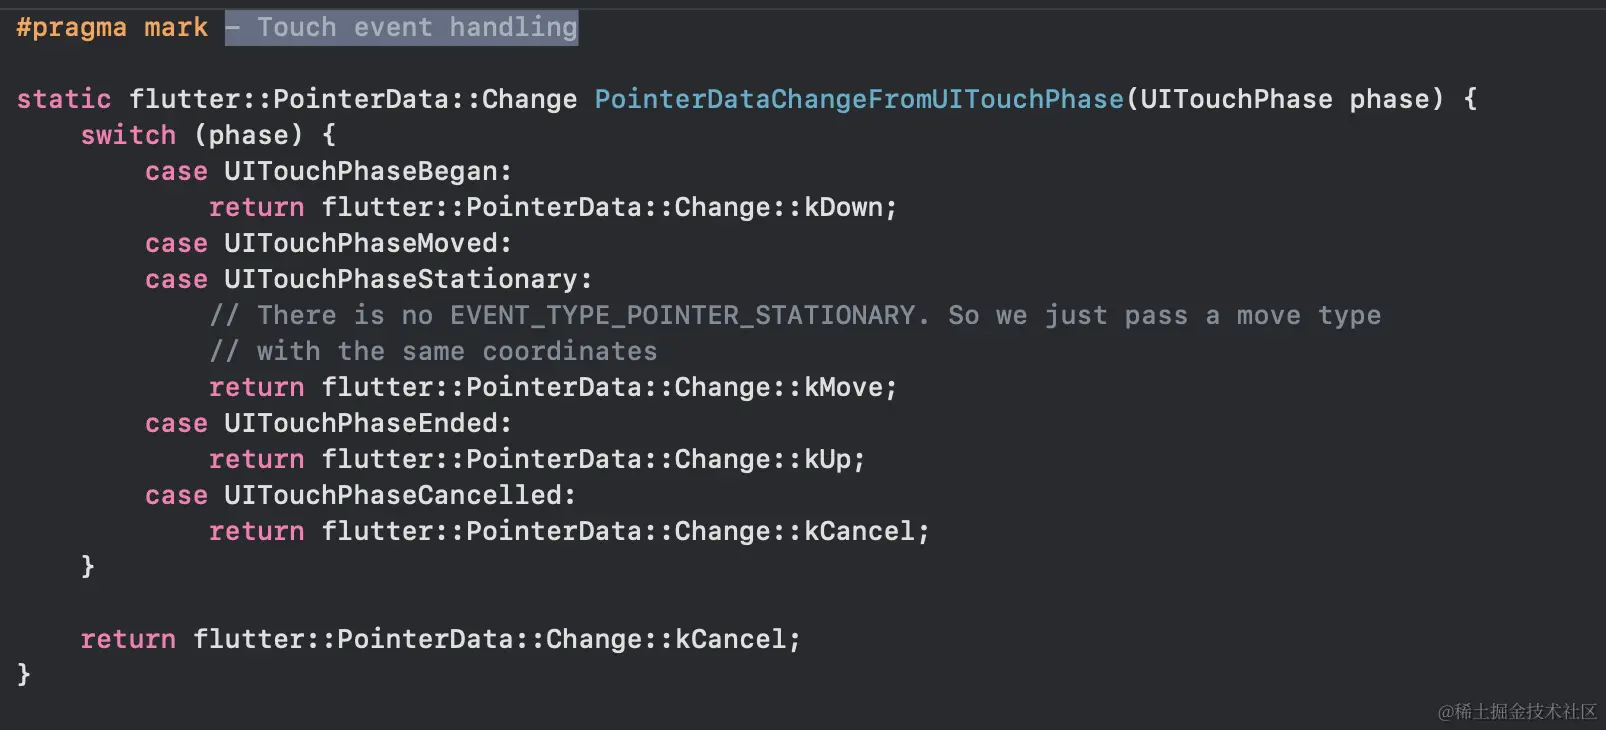The height and width of the screenshot is (730, 1606).
Task: Click the 'mark' word after #pragma
Action: pyautogui.click(x=176, y=27)
